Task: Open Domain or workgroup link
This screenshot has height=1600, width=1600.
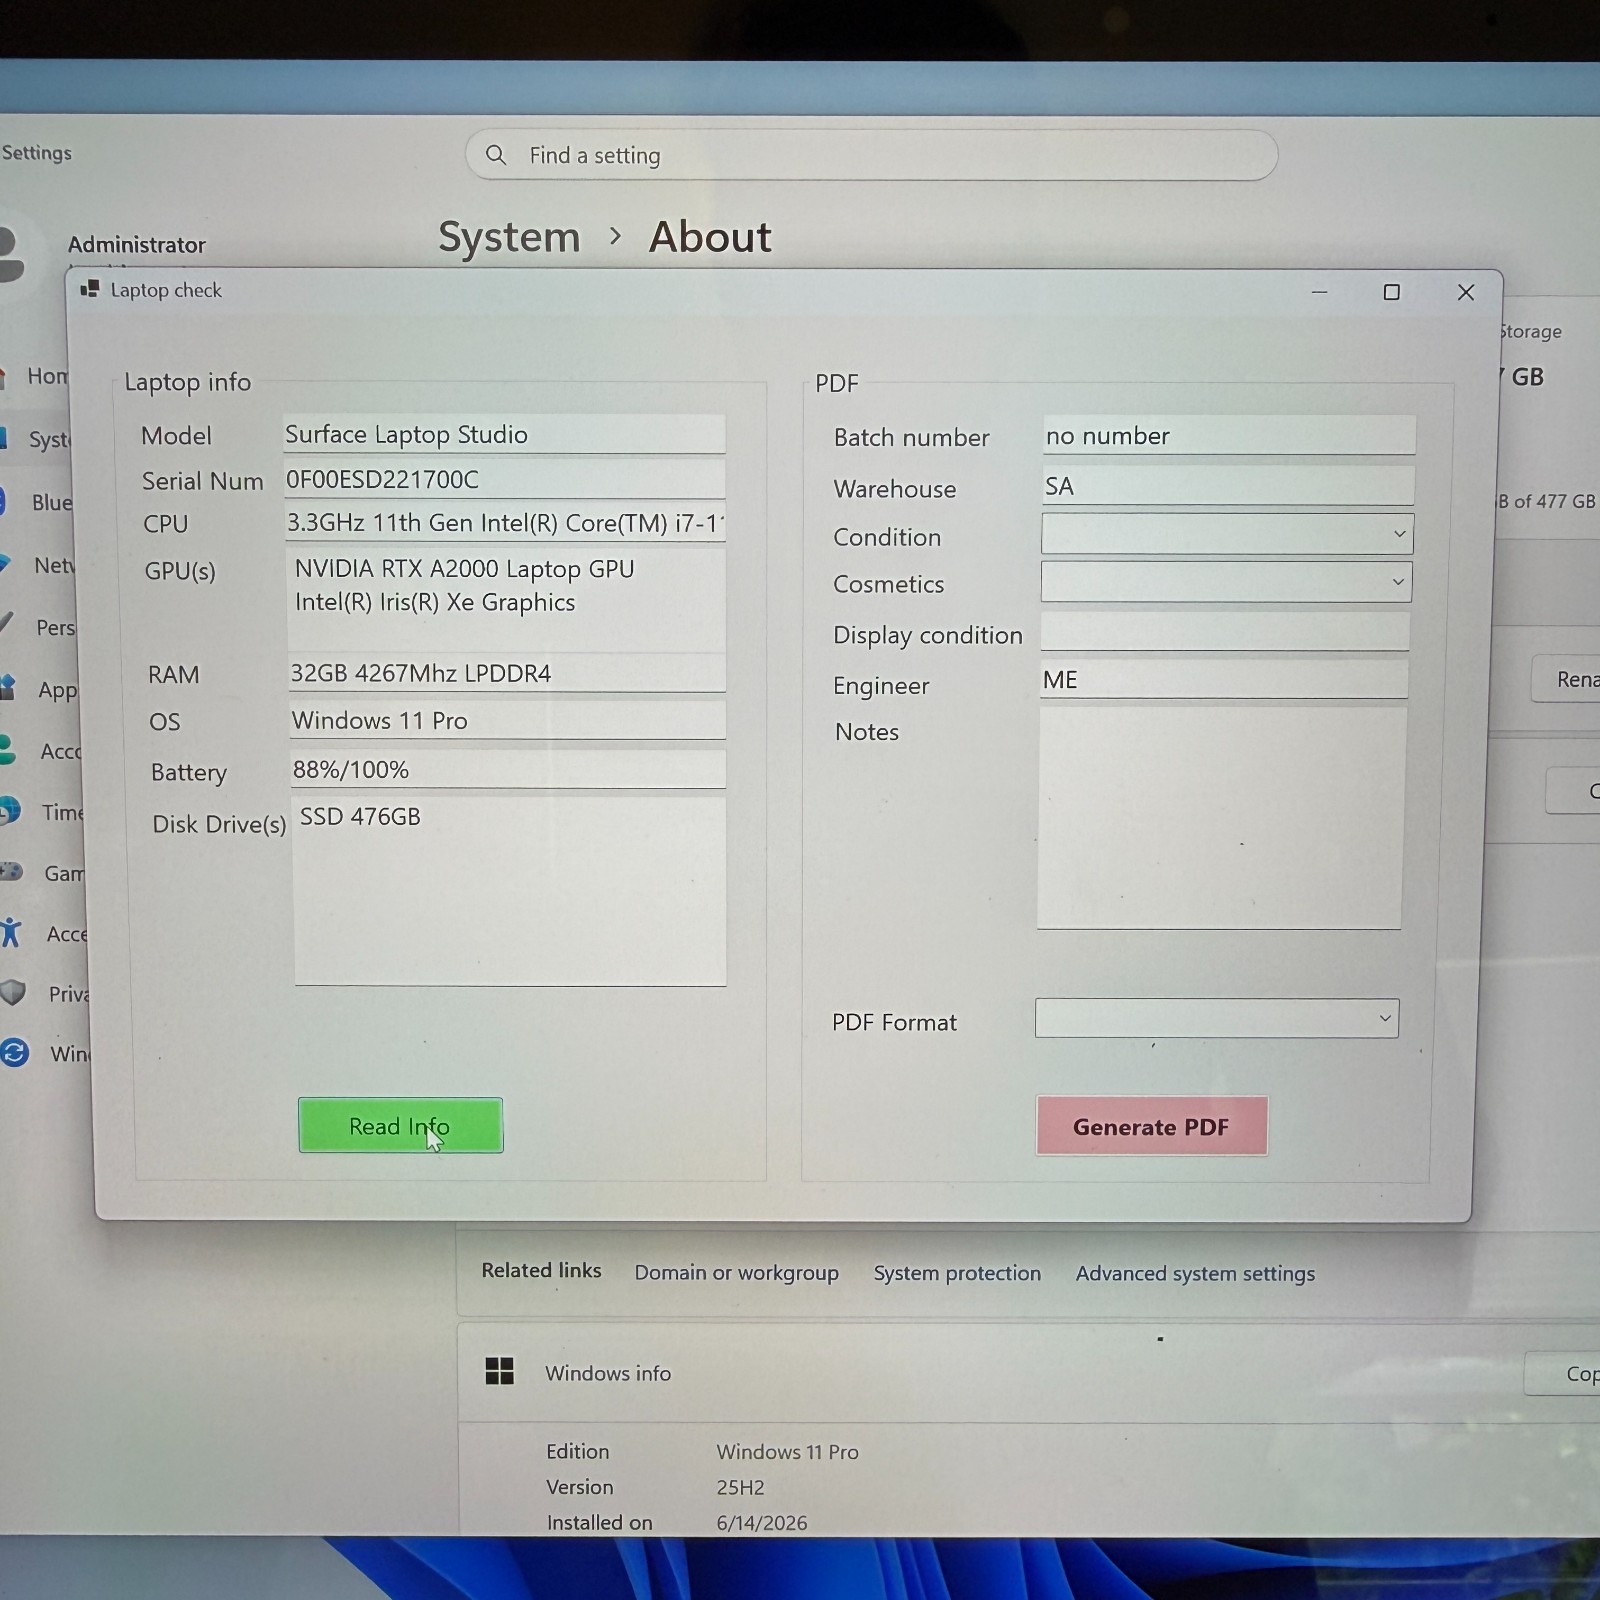Action: pyautogui.click(x=737, y=1272)
